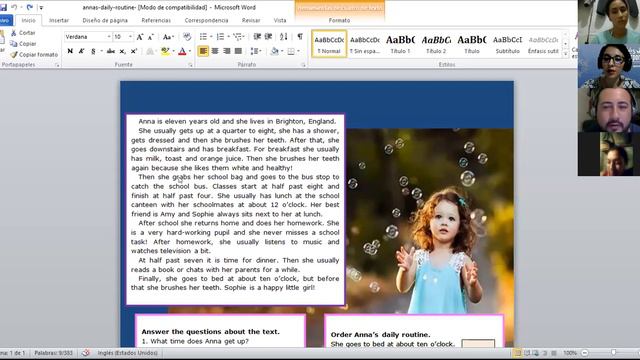Apply the Título 1 style
The image size is (640, 360).
400,44
